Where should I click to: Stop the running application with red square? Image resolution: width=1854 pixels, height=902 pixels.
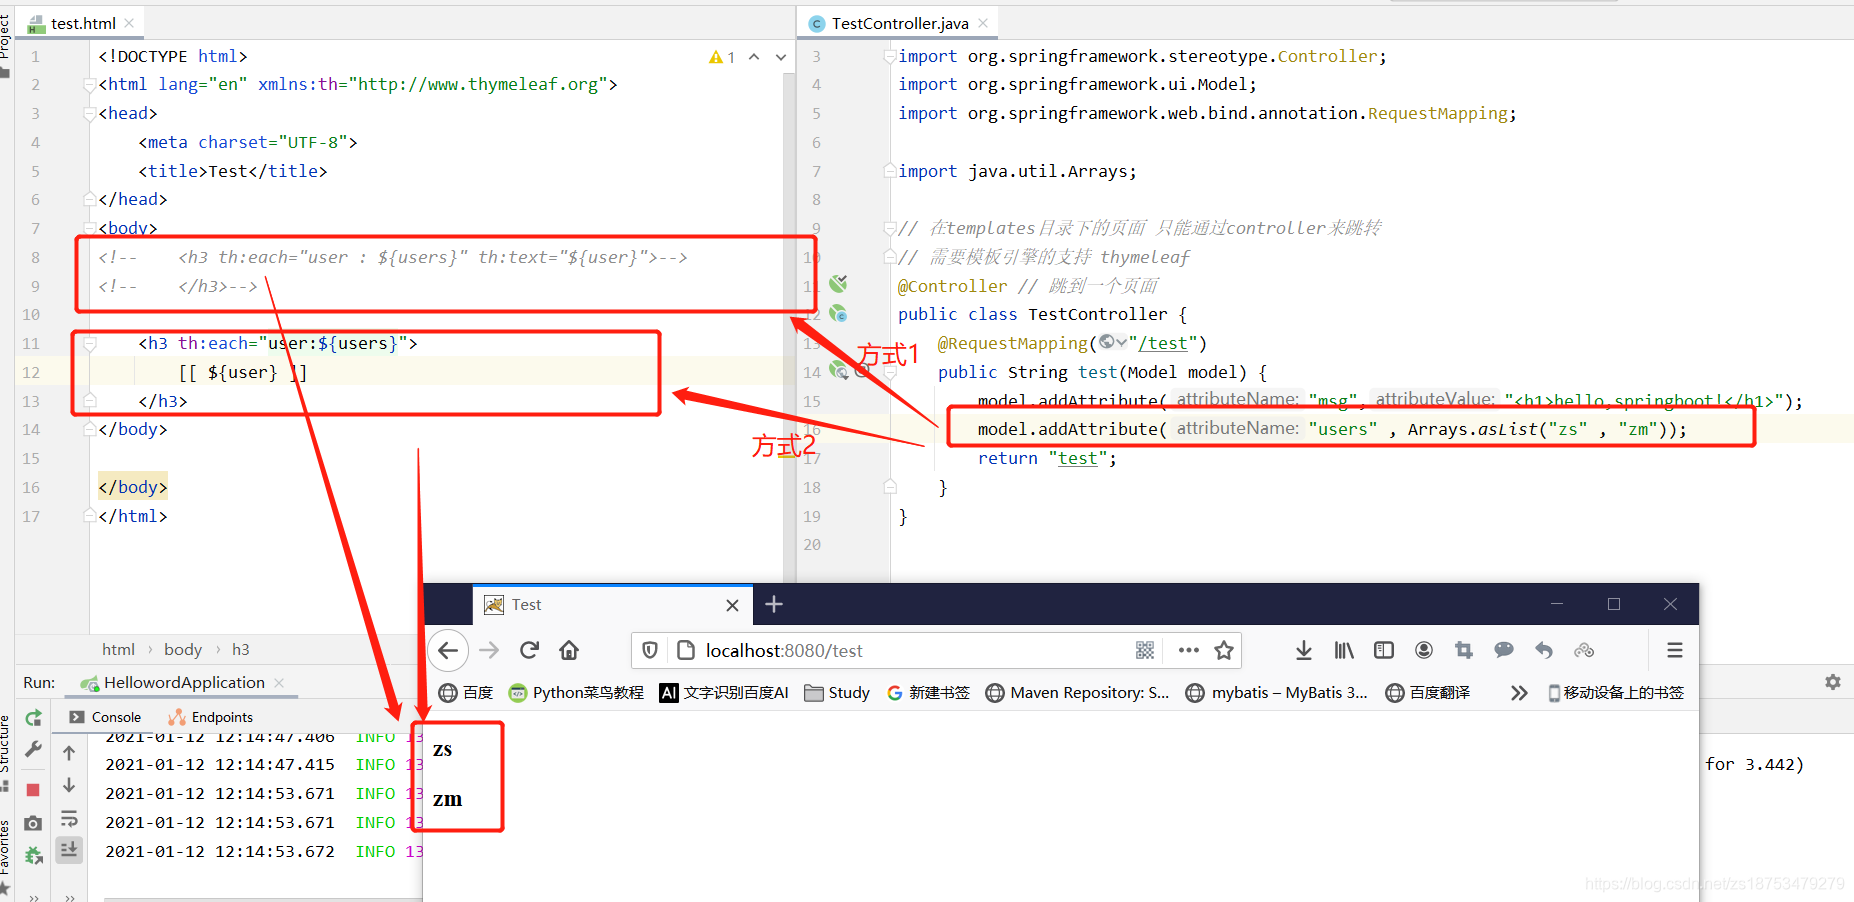(33, 790)
